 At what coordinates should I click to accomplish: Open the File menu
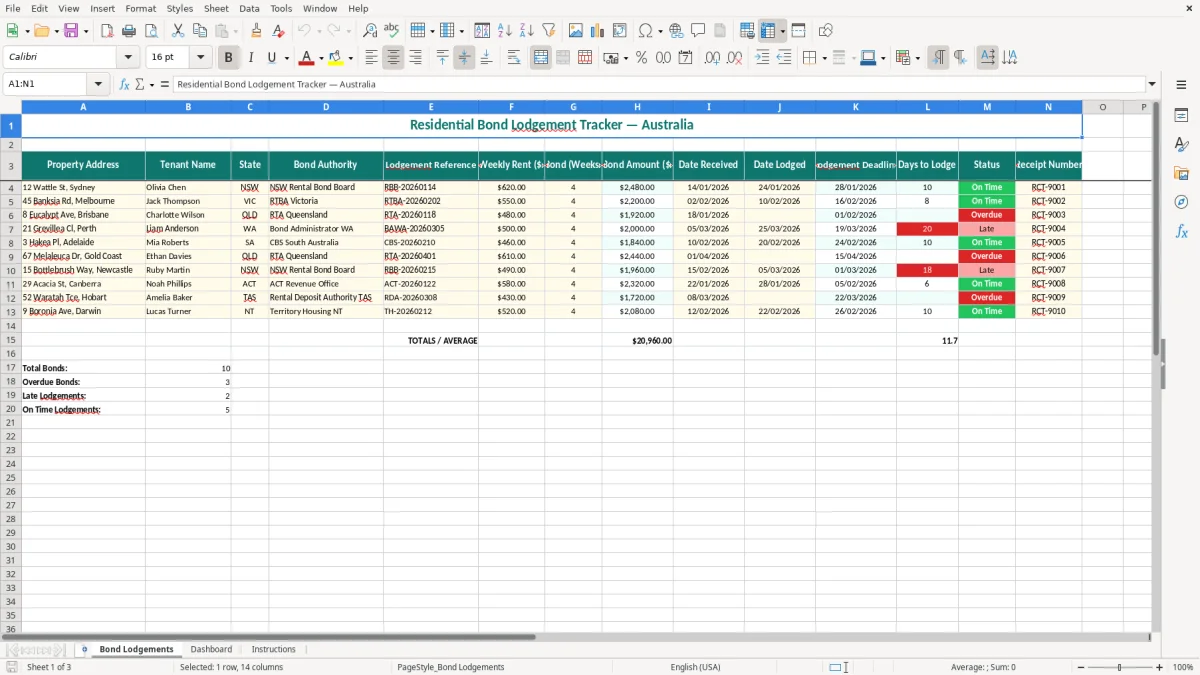(x=13, y=8)
